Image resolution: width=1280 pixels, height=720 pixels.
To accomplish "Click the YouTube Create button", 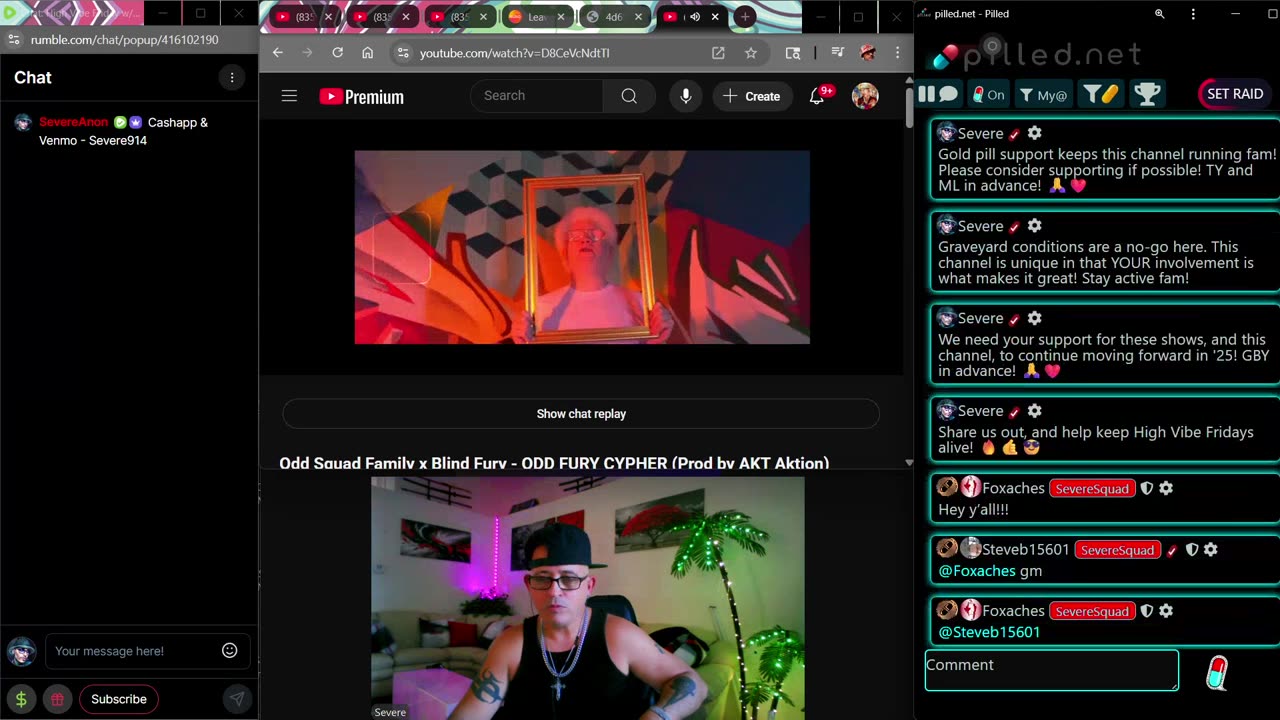I will click(x=751, y=96).
